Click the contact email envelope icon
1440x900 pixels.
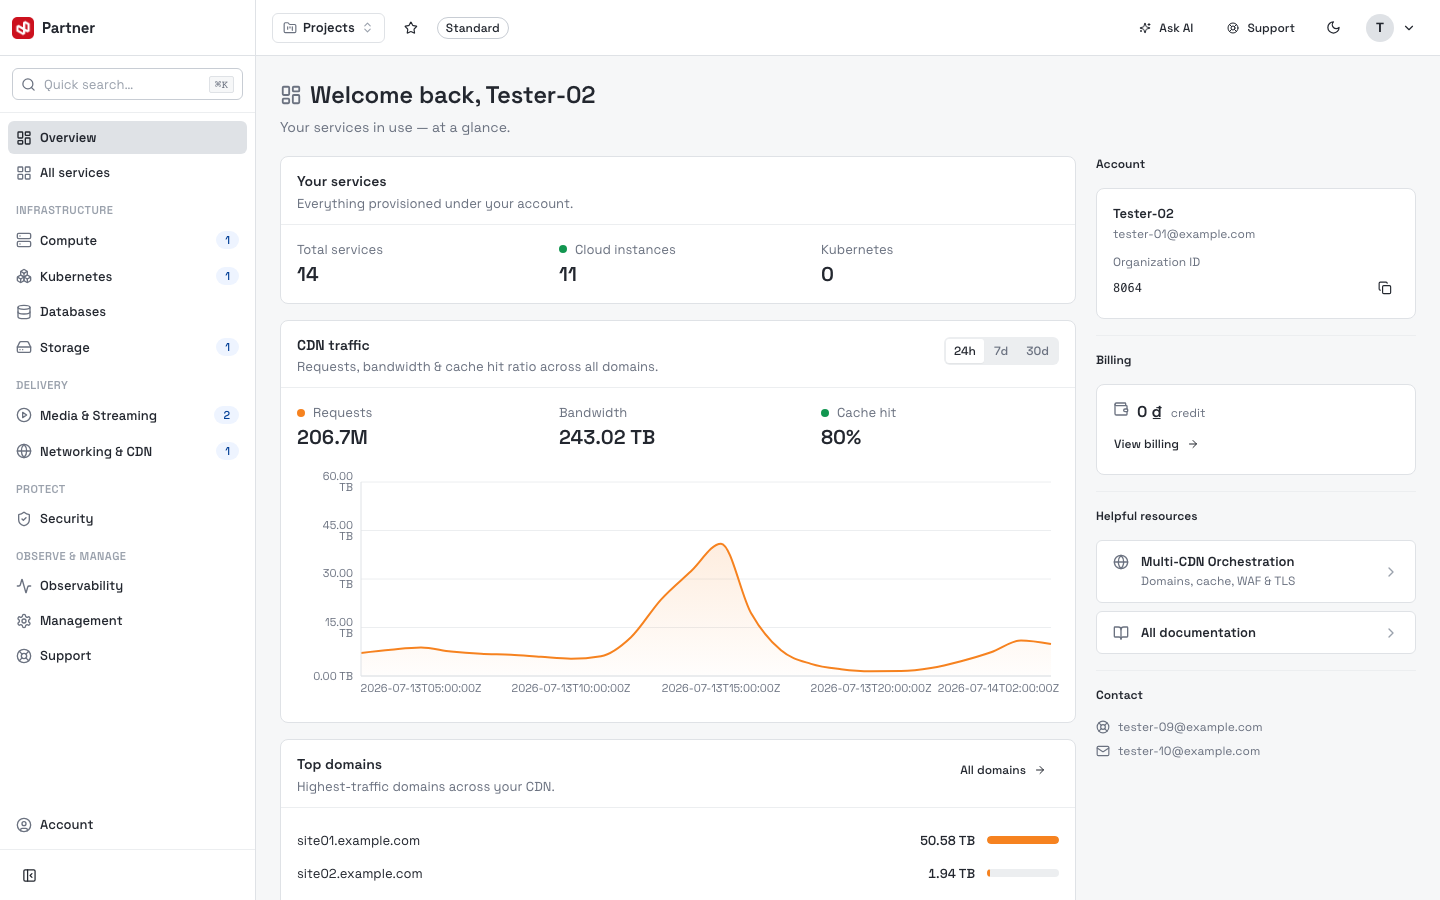tap(1103, 751)
